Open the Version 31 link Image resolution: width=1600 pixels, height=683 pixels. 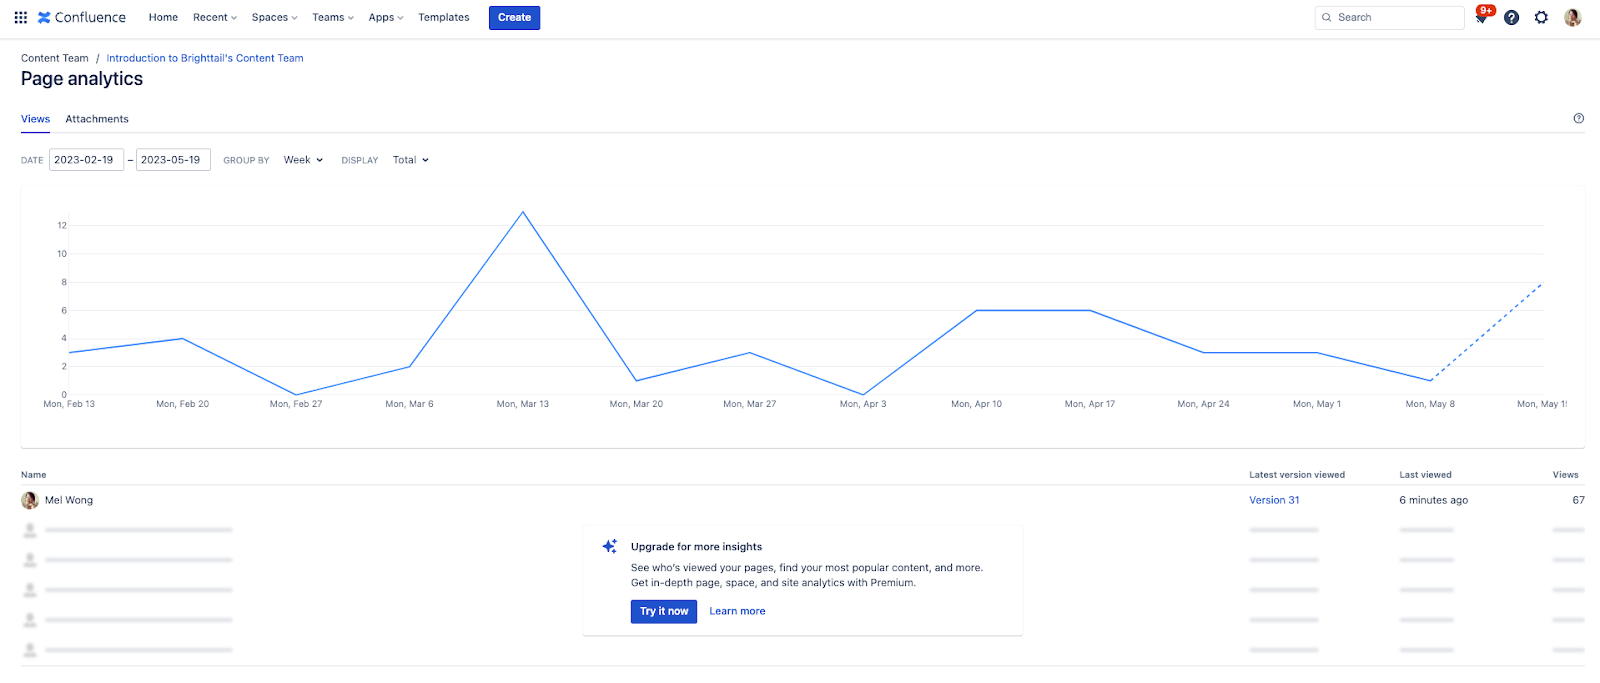click(1274, 500)
